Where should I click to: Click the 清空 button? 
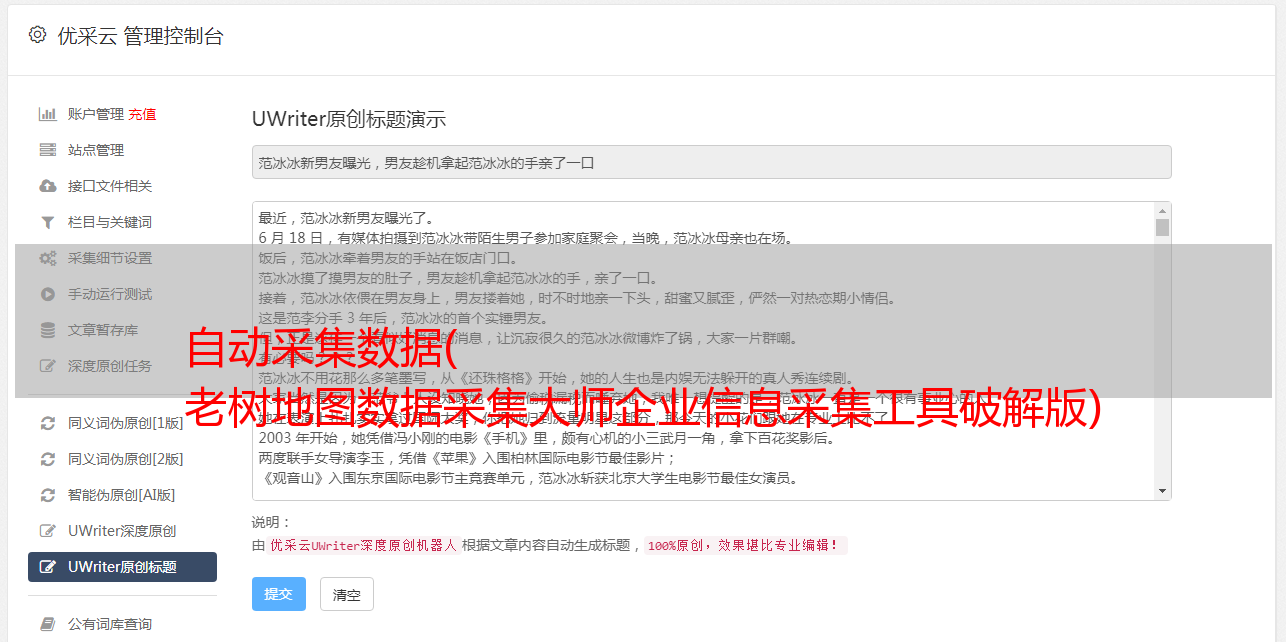coord(346,594)
